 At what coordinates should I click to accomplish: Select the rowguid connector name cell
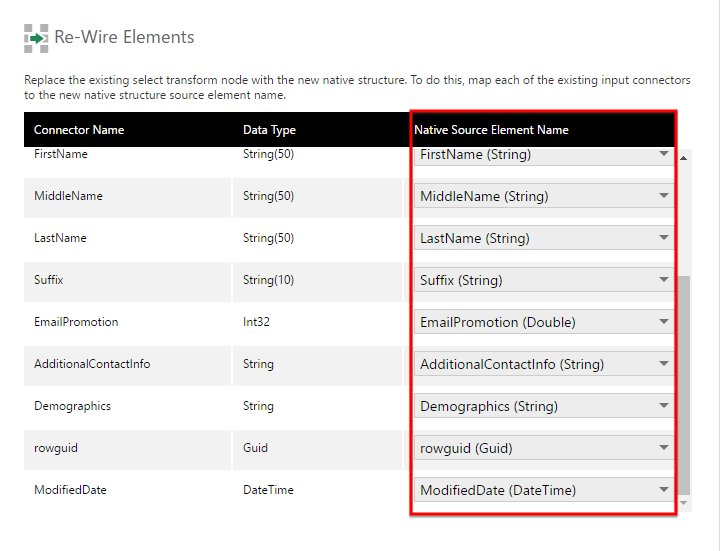(56, 449)
